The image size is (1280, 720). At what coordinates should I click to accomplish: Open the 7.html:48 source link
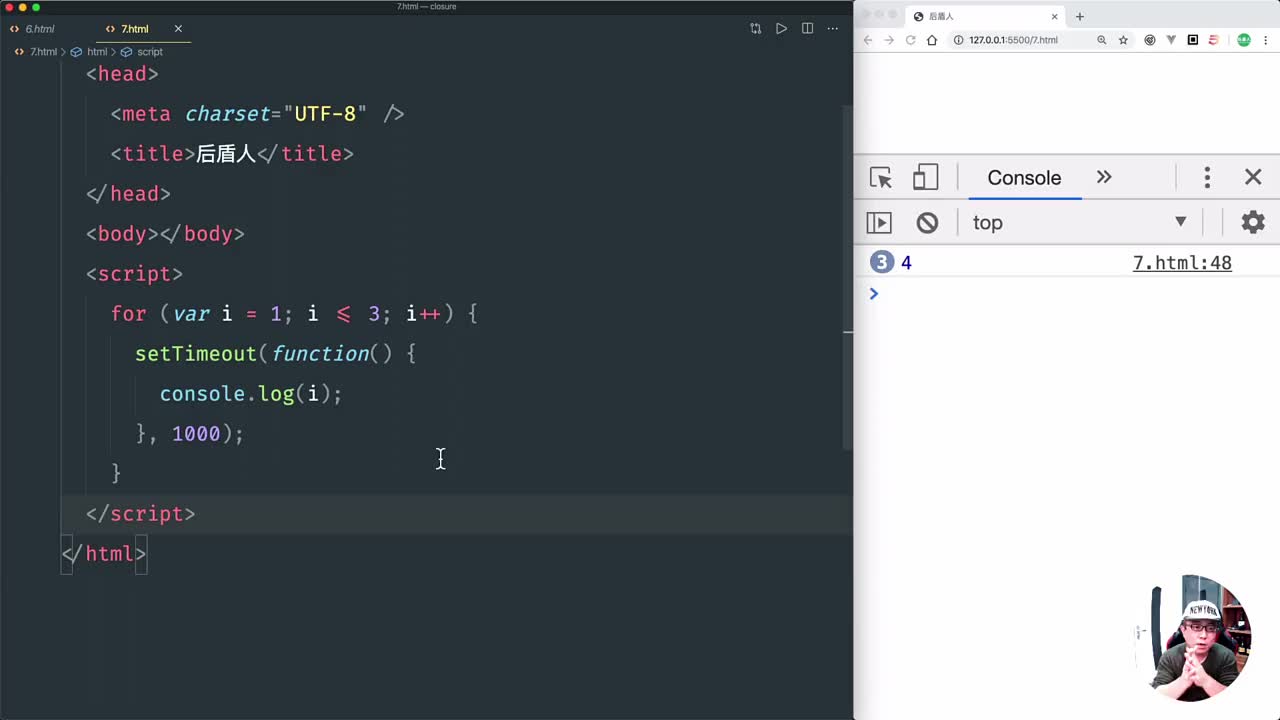1182,263
